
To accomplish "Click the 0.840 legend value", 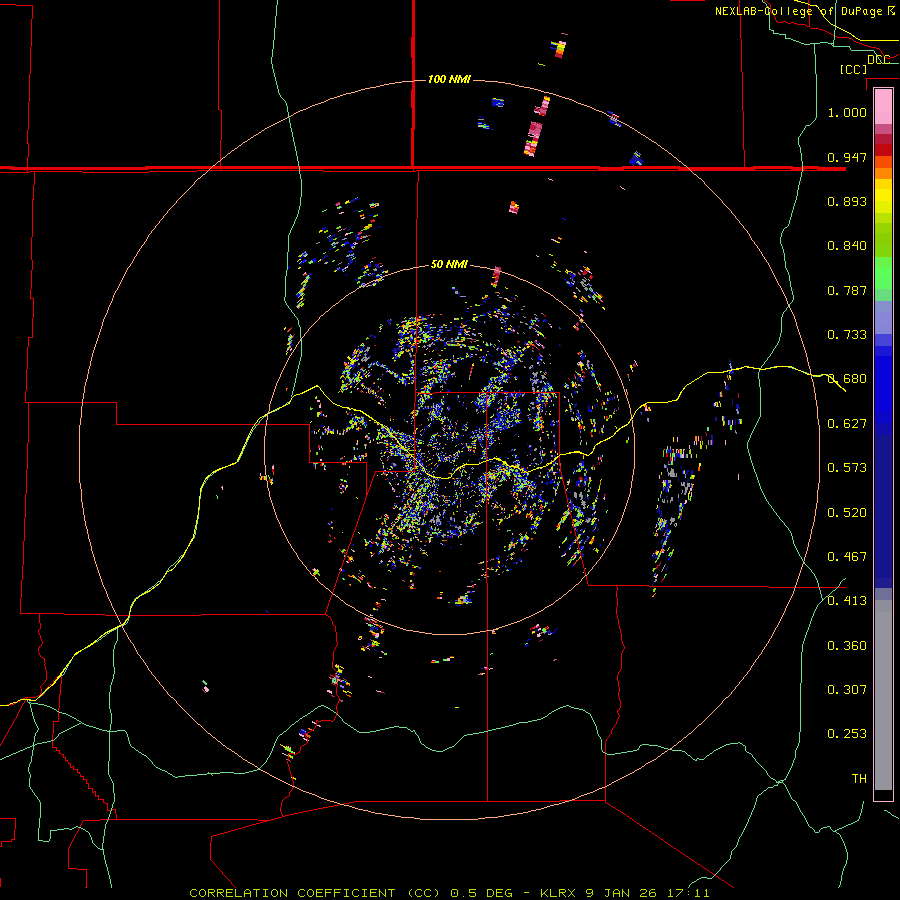I will [x=847, y=246].
